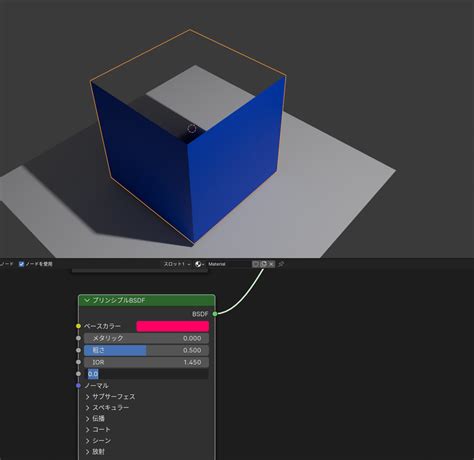This screenshot has width=474, height=460.
Task: Expand the シーン sheen panel
Action: (98, 441)
